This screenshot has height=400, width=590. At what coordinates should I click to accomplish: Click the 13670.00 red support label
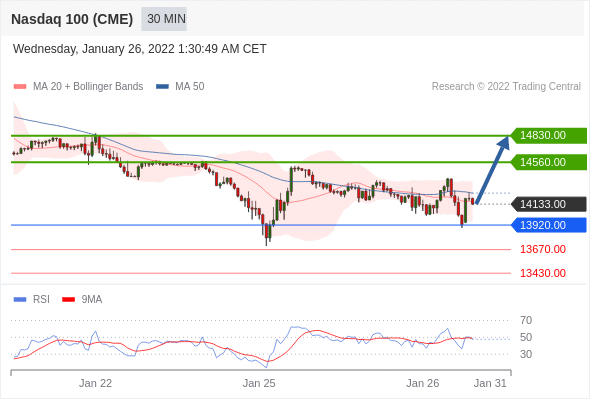(543, 249)
